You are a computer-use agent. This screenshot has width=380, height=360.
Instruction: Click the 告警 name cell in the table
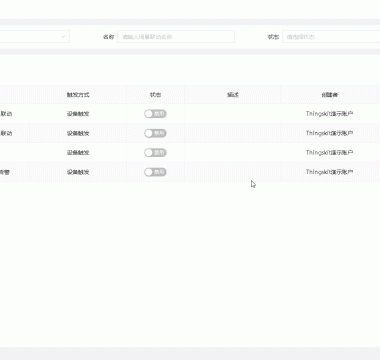pyautogui.click(x=5, y=172)
